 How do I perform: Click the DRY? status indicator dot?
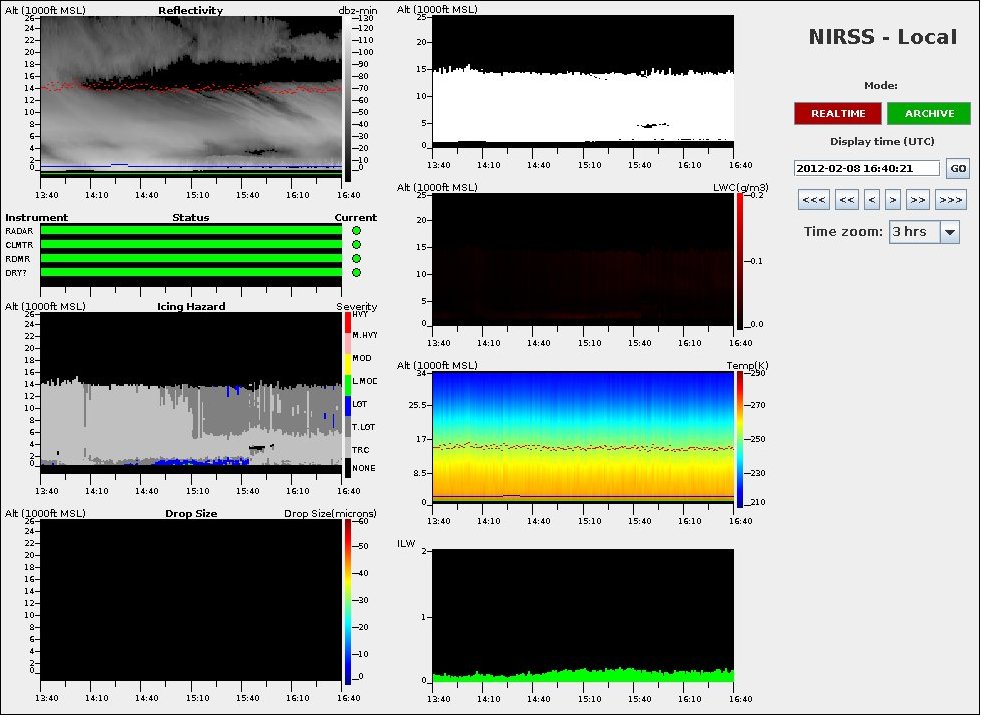coord(356,272)
